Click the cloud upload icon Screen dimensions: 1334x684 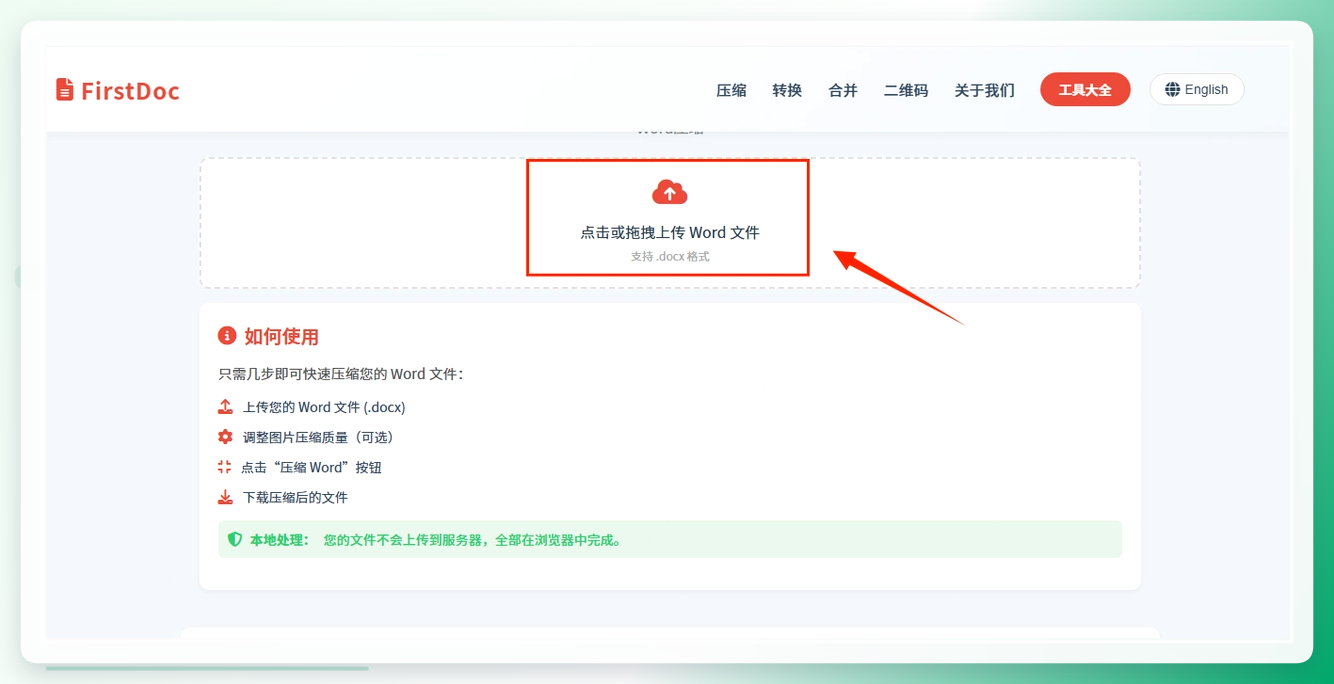[x=669, y=192]
